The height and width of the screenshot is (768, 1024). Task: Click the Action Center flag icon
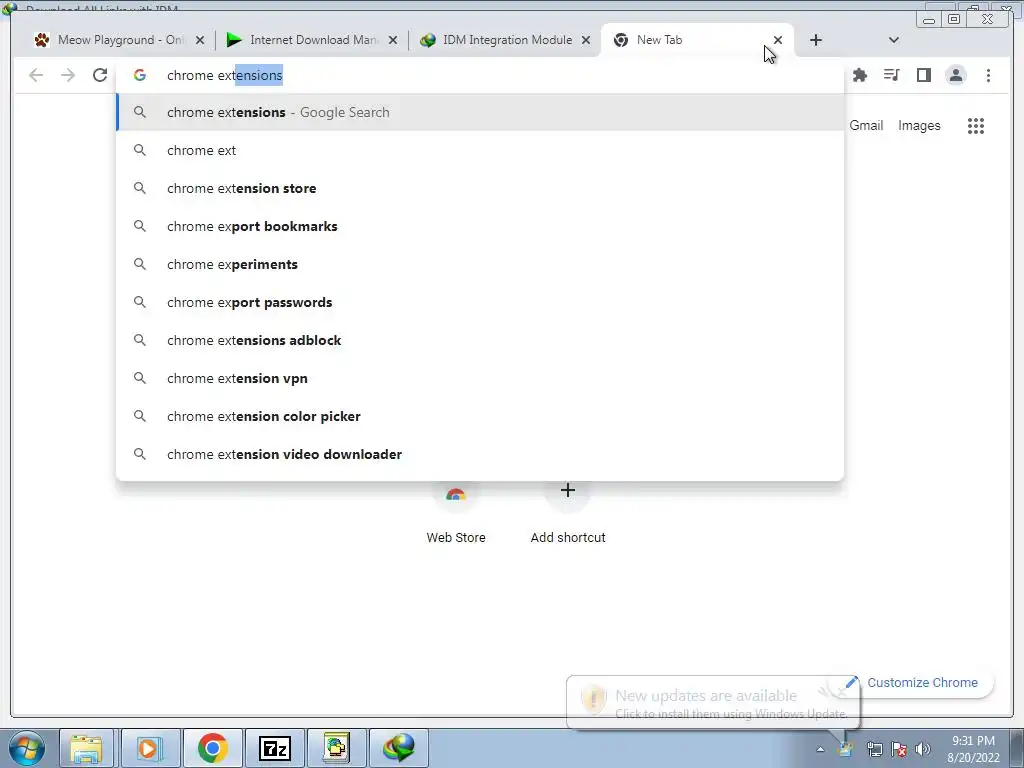899,749
